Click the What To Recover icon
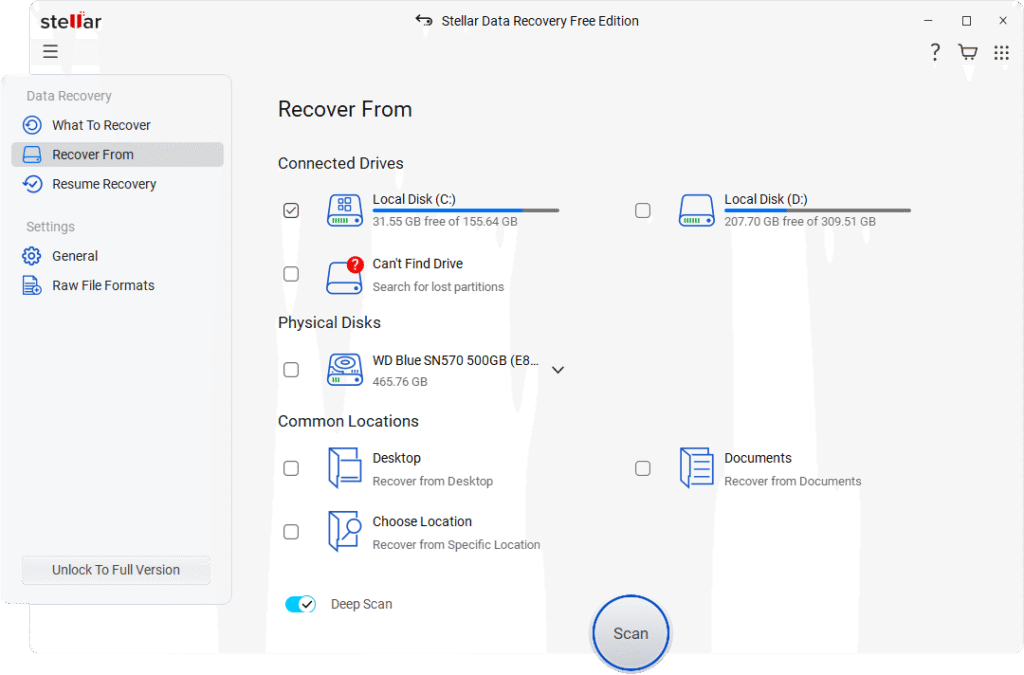The image size is (1024, 675). 32,125
